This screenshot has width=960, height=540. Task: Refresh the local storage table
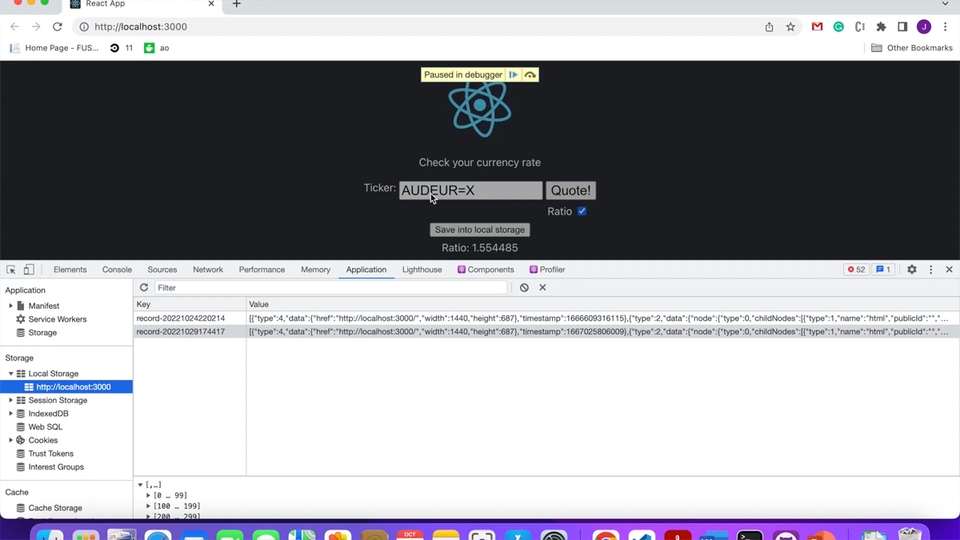(144, 287)
